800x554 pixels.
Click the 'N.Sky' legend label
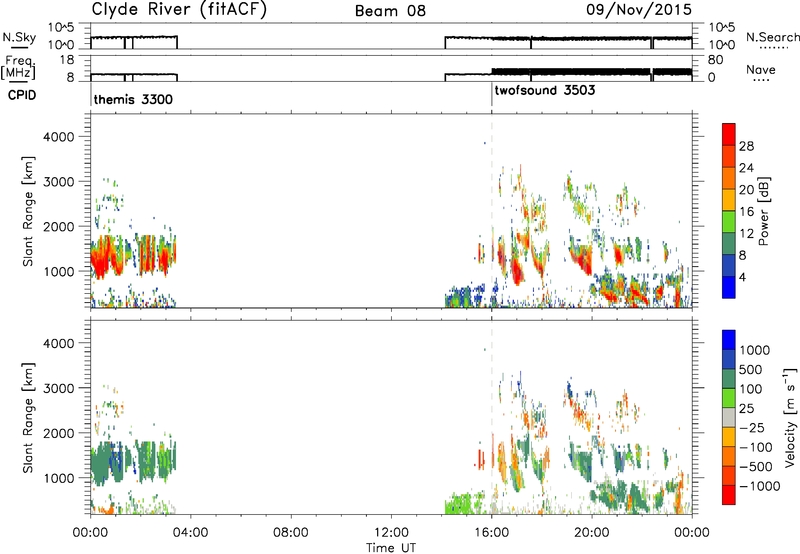(x=19, y=37)
